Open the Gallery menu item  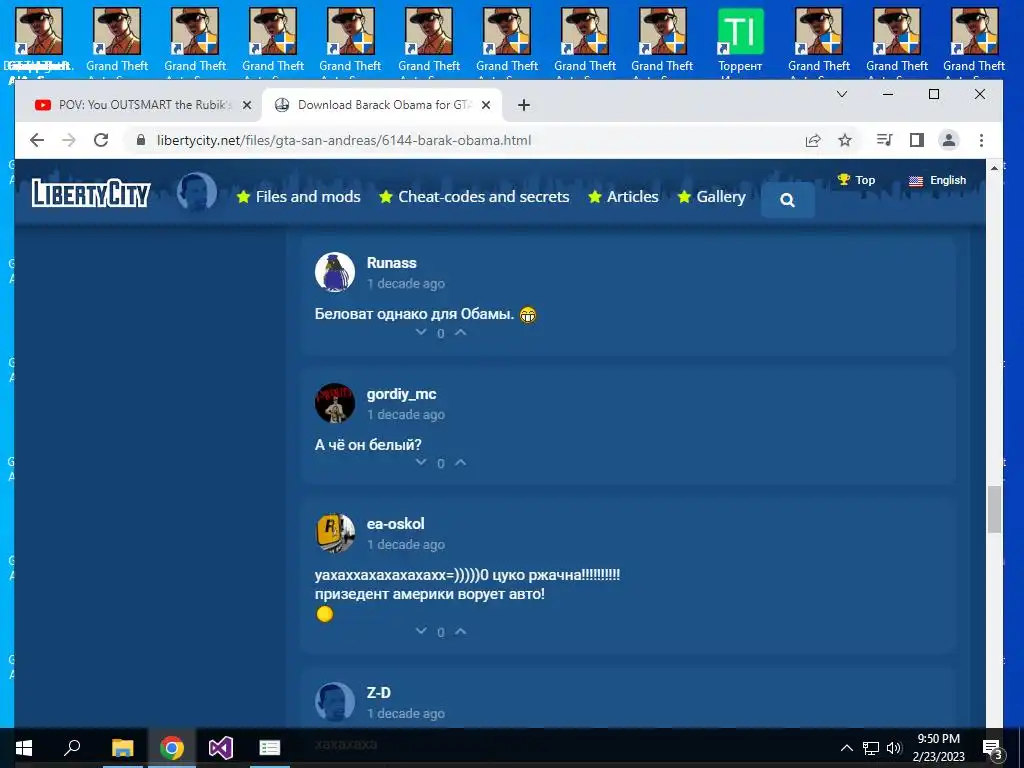(x=711, y=197)
